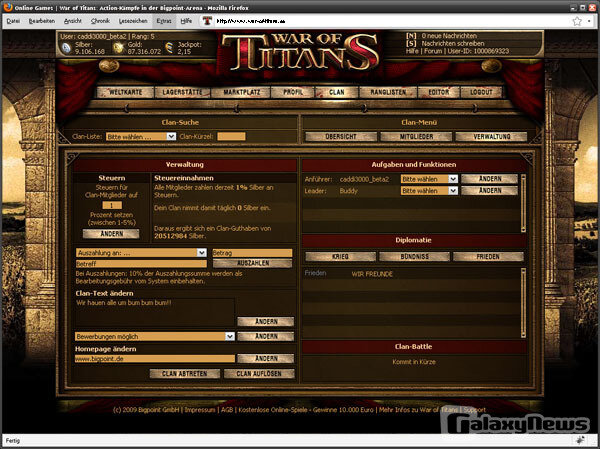600x449 pixels.
Task: Click the bookmark star's dropdown arrow
Action: 589,21
